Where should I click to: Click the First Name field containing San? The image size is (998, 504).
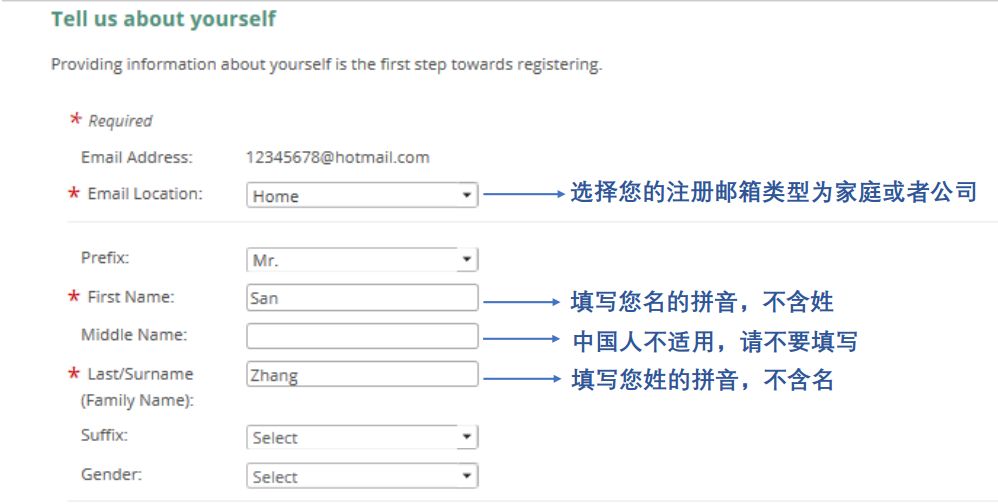[362, 298]
